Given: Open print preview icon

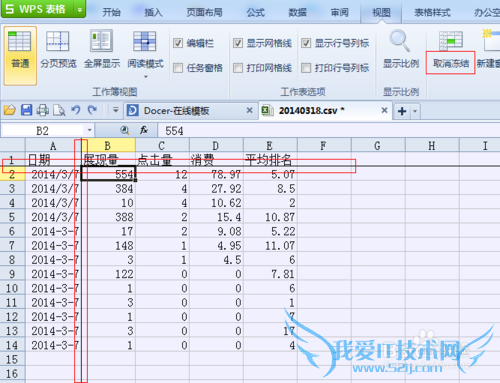Looking at the screenshot, I should [59, 110].
